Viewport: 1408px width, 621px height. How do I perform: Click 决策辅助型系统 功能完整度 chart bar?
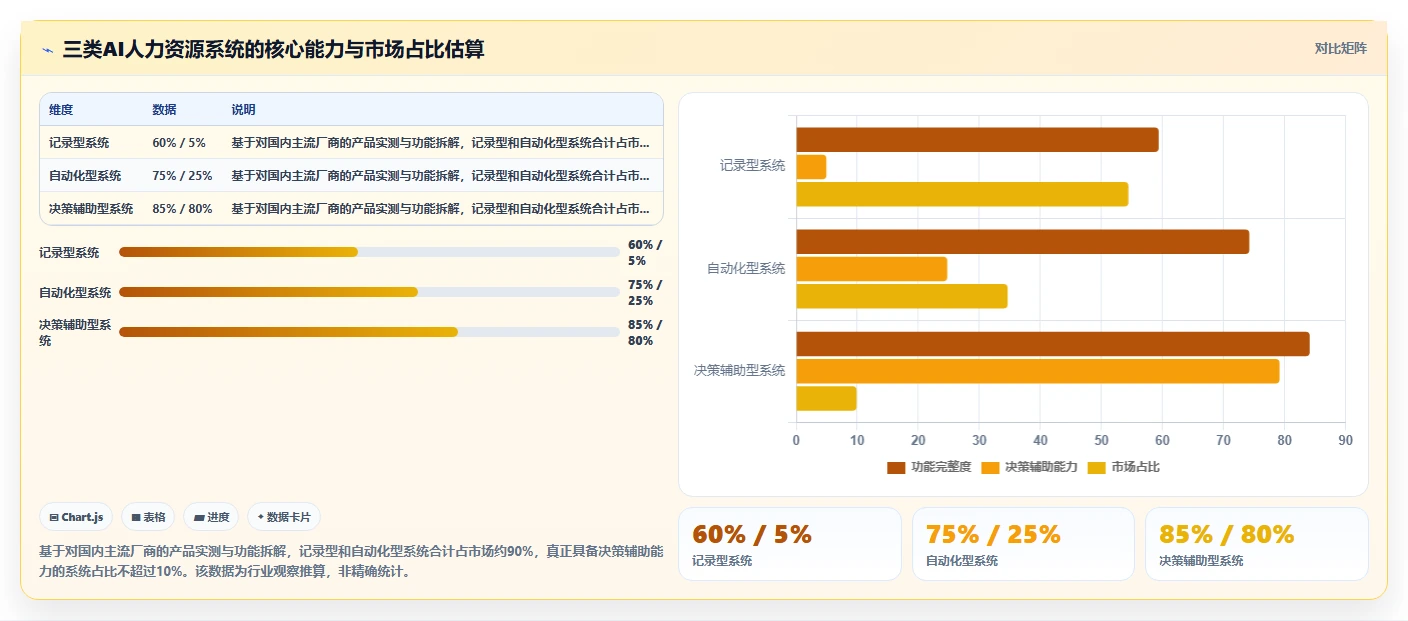tap(1052, 344)
